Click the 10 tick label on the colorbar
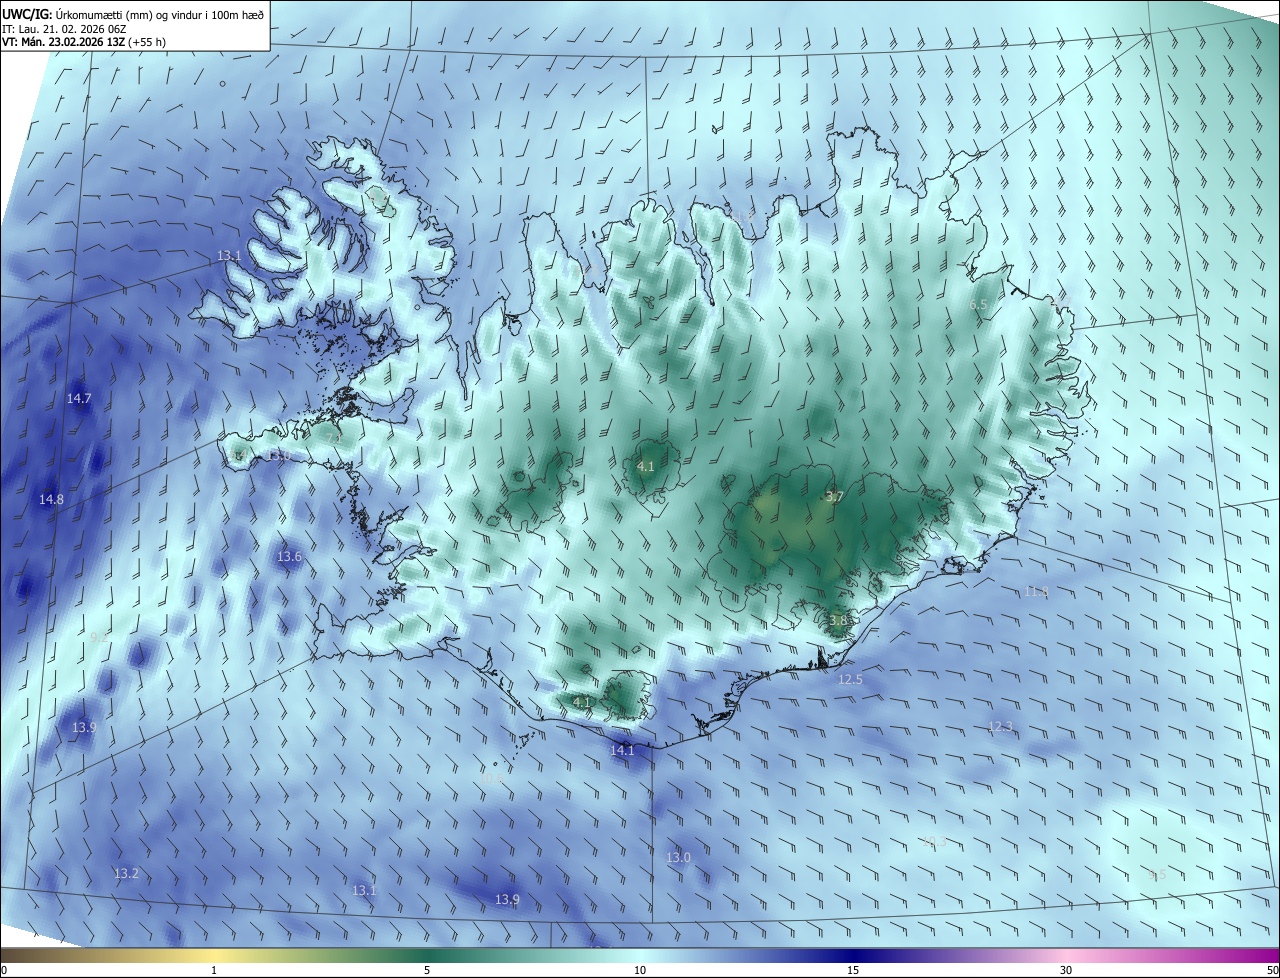The image size is (1280, 978). (640, 970)
